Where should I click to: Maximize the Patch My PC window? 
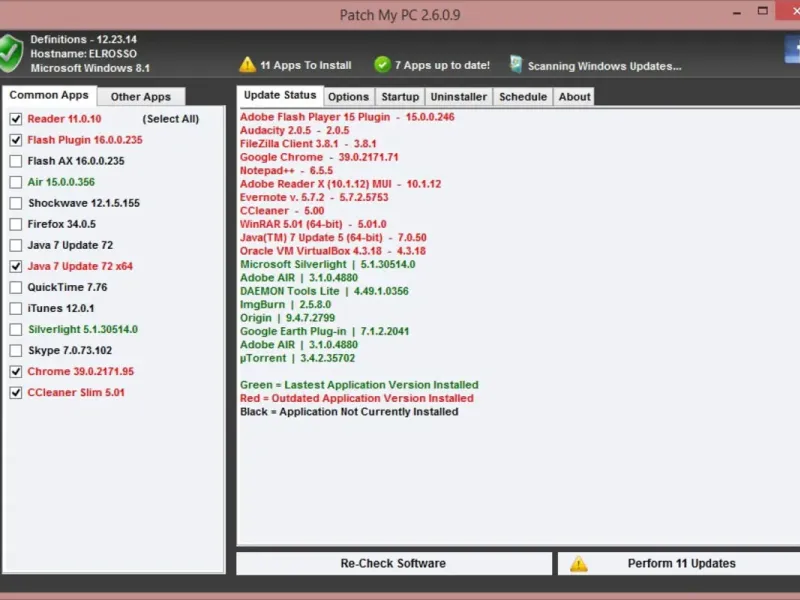pyautogui.click(x=763, y=11)
